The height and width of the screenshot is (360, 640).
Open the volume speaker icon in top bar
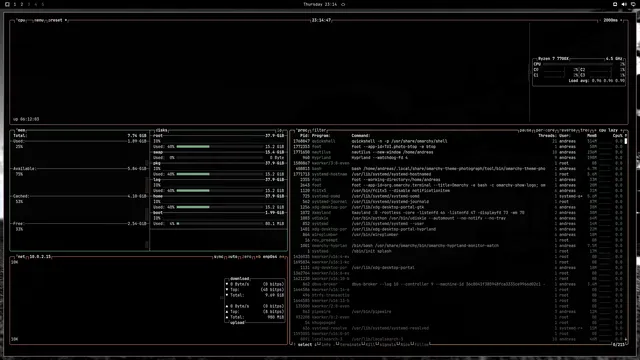coord(624,4)
